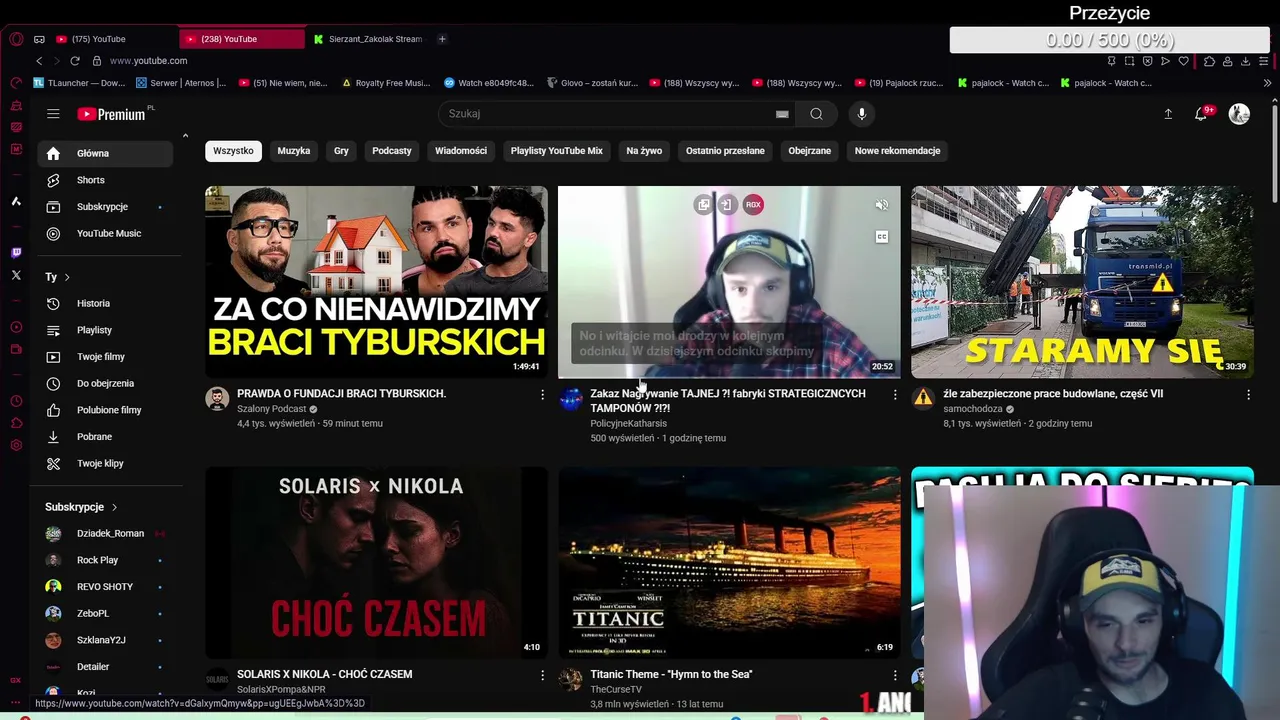The width and height of the screenshot is (1280, 720).
Task: Switch to the (175) YouTube tab
Action: pyautogui.click(x=110, y=39)
